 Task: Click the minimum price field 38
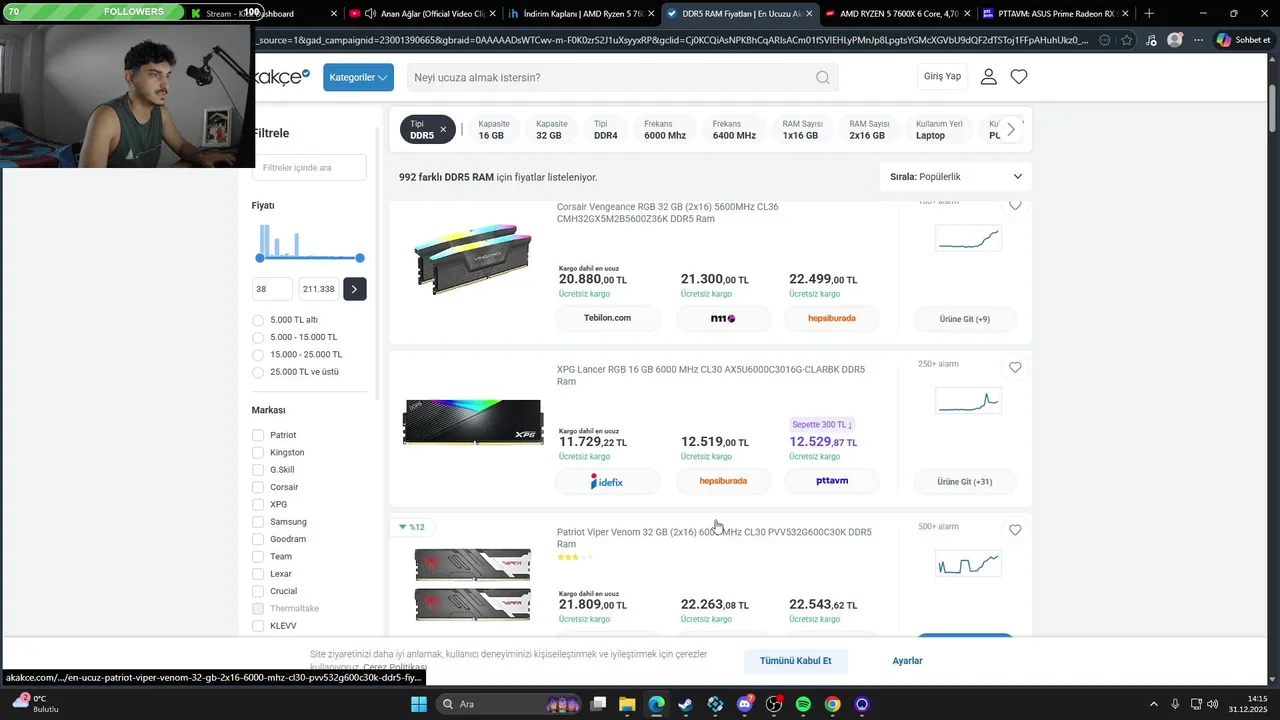click(x=272, y=289)
